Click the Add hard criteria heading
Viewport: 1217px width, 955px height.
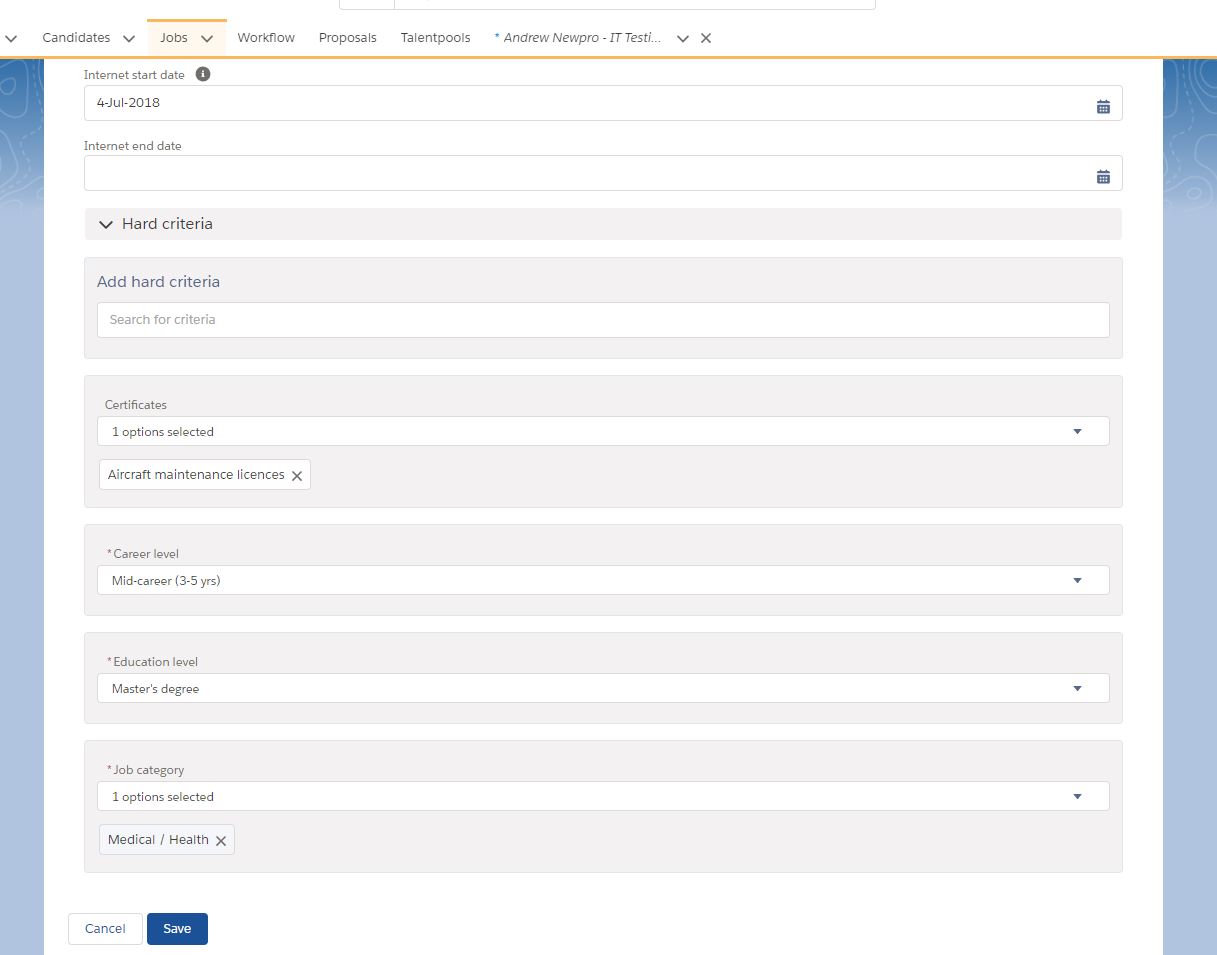158,282
